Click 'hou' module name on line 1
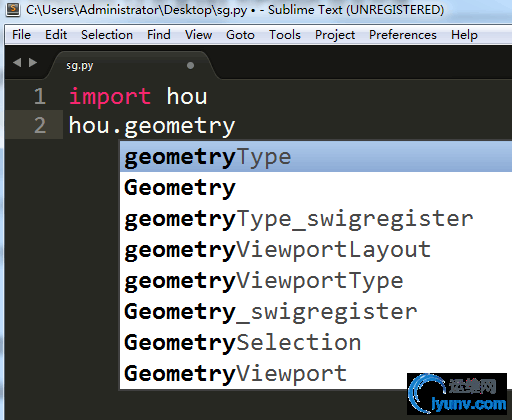Screen dimensions: 512x420 [x=187, y=97]
